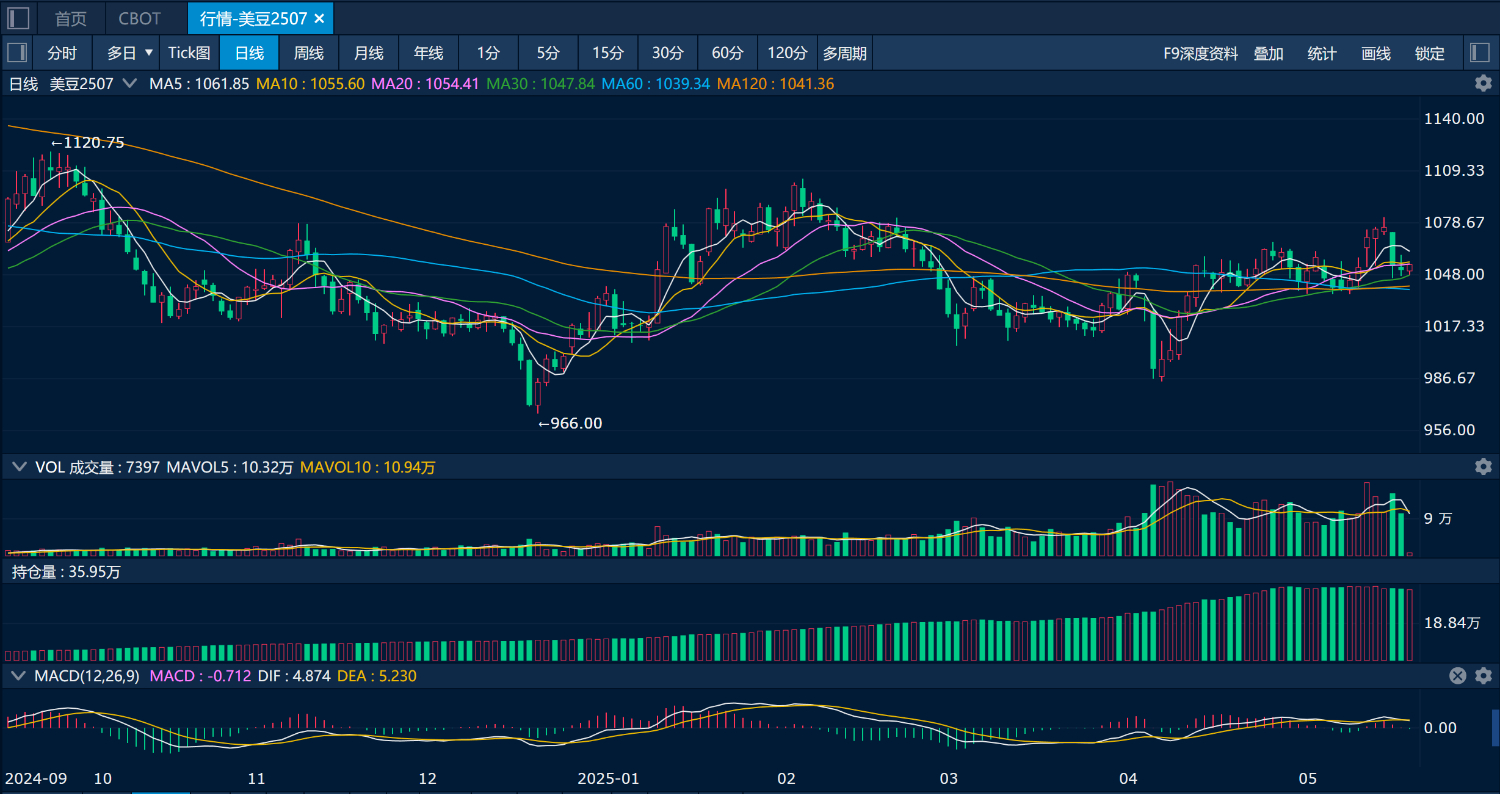This screenshot has height=794, width=1500.
Task: Click the 2025-01 date axis label
Action: (x=608, y=778)
